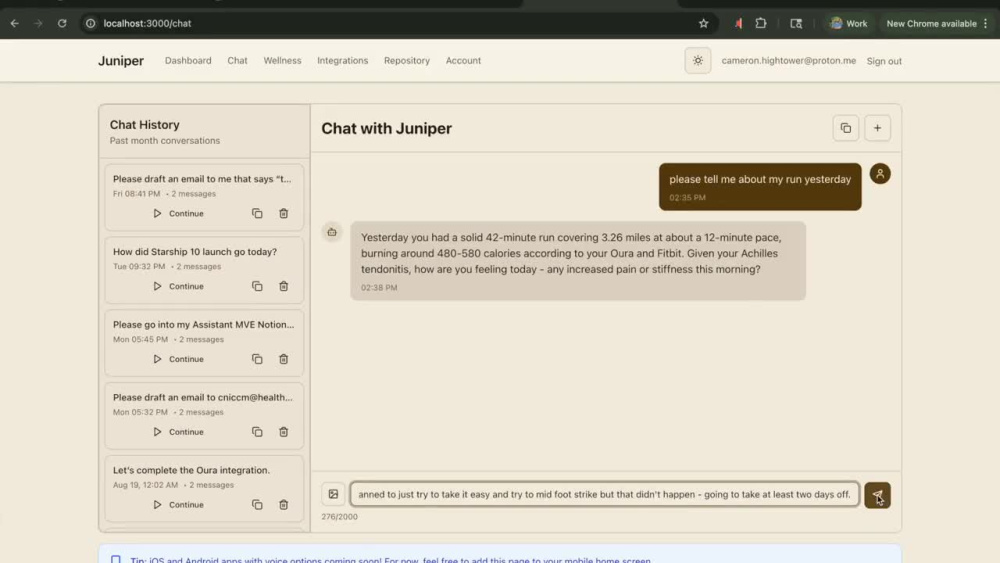Delete the Assistant MVE Notion chat
The image size is (1000, 563).
coord(284,359)
